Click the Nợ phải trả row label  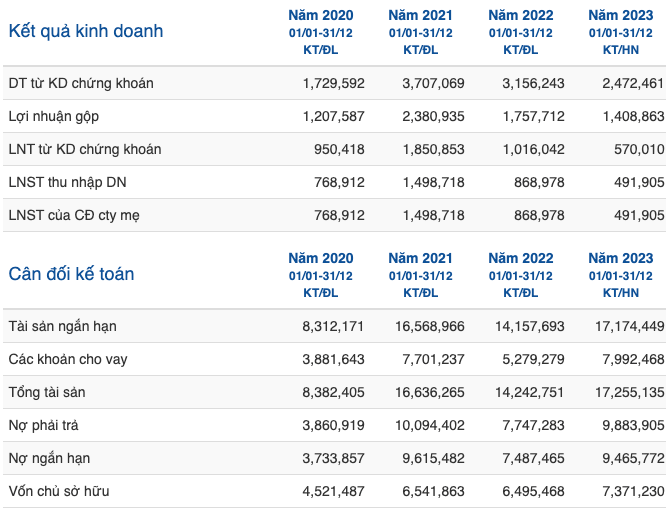point(43,425)
